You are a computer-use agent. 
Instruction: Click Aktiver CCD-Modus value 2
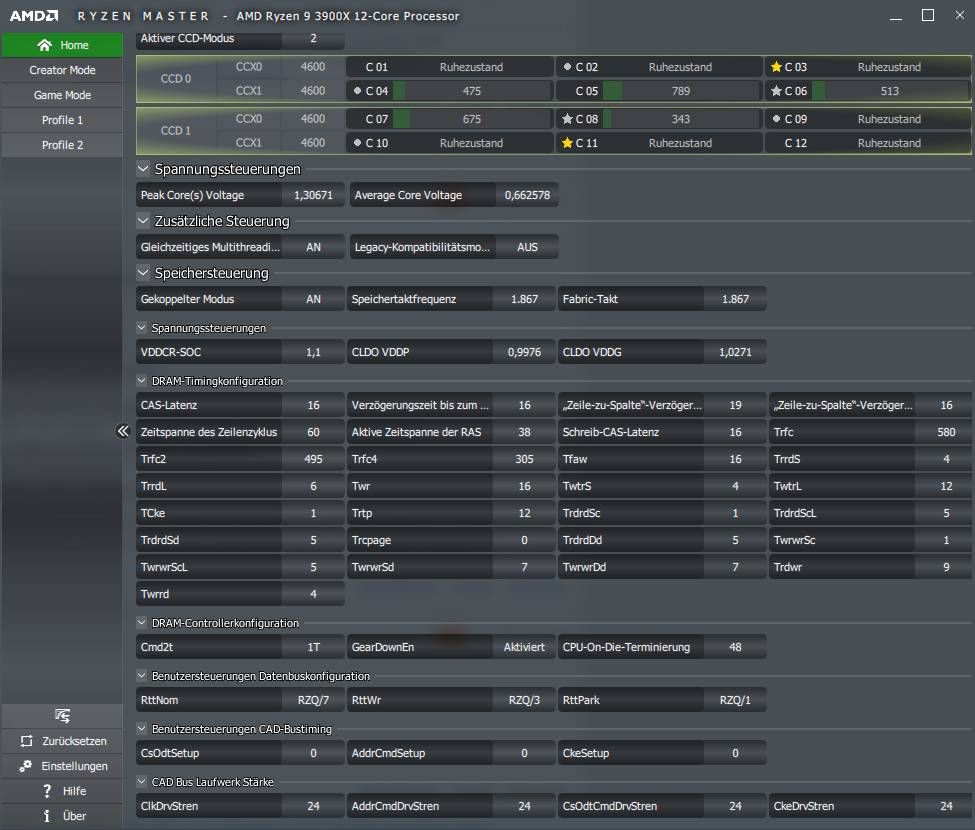(313, 38)
